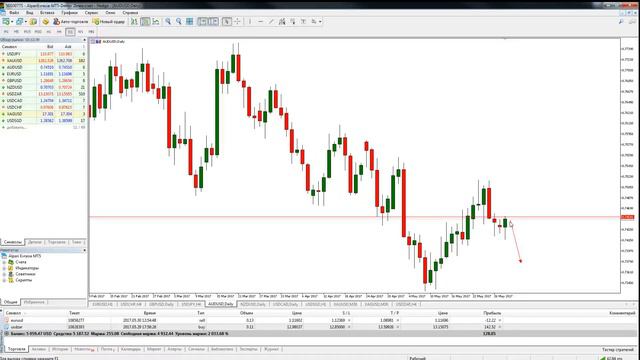The height and width of the screenshot is (360, 640).
Task: Select AUDUSD row in Market Watch
Action: pyautogui.click(x=43, y=67)
